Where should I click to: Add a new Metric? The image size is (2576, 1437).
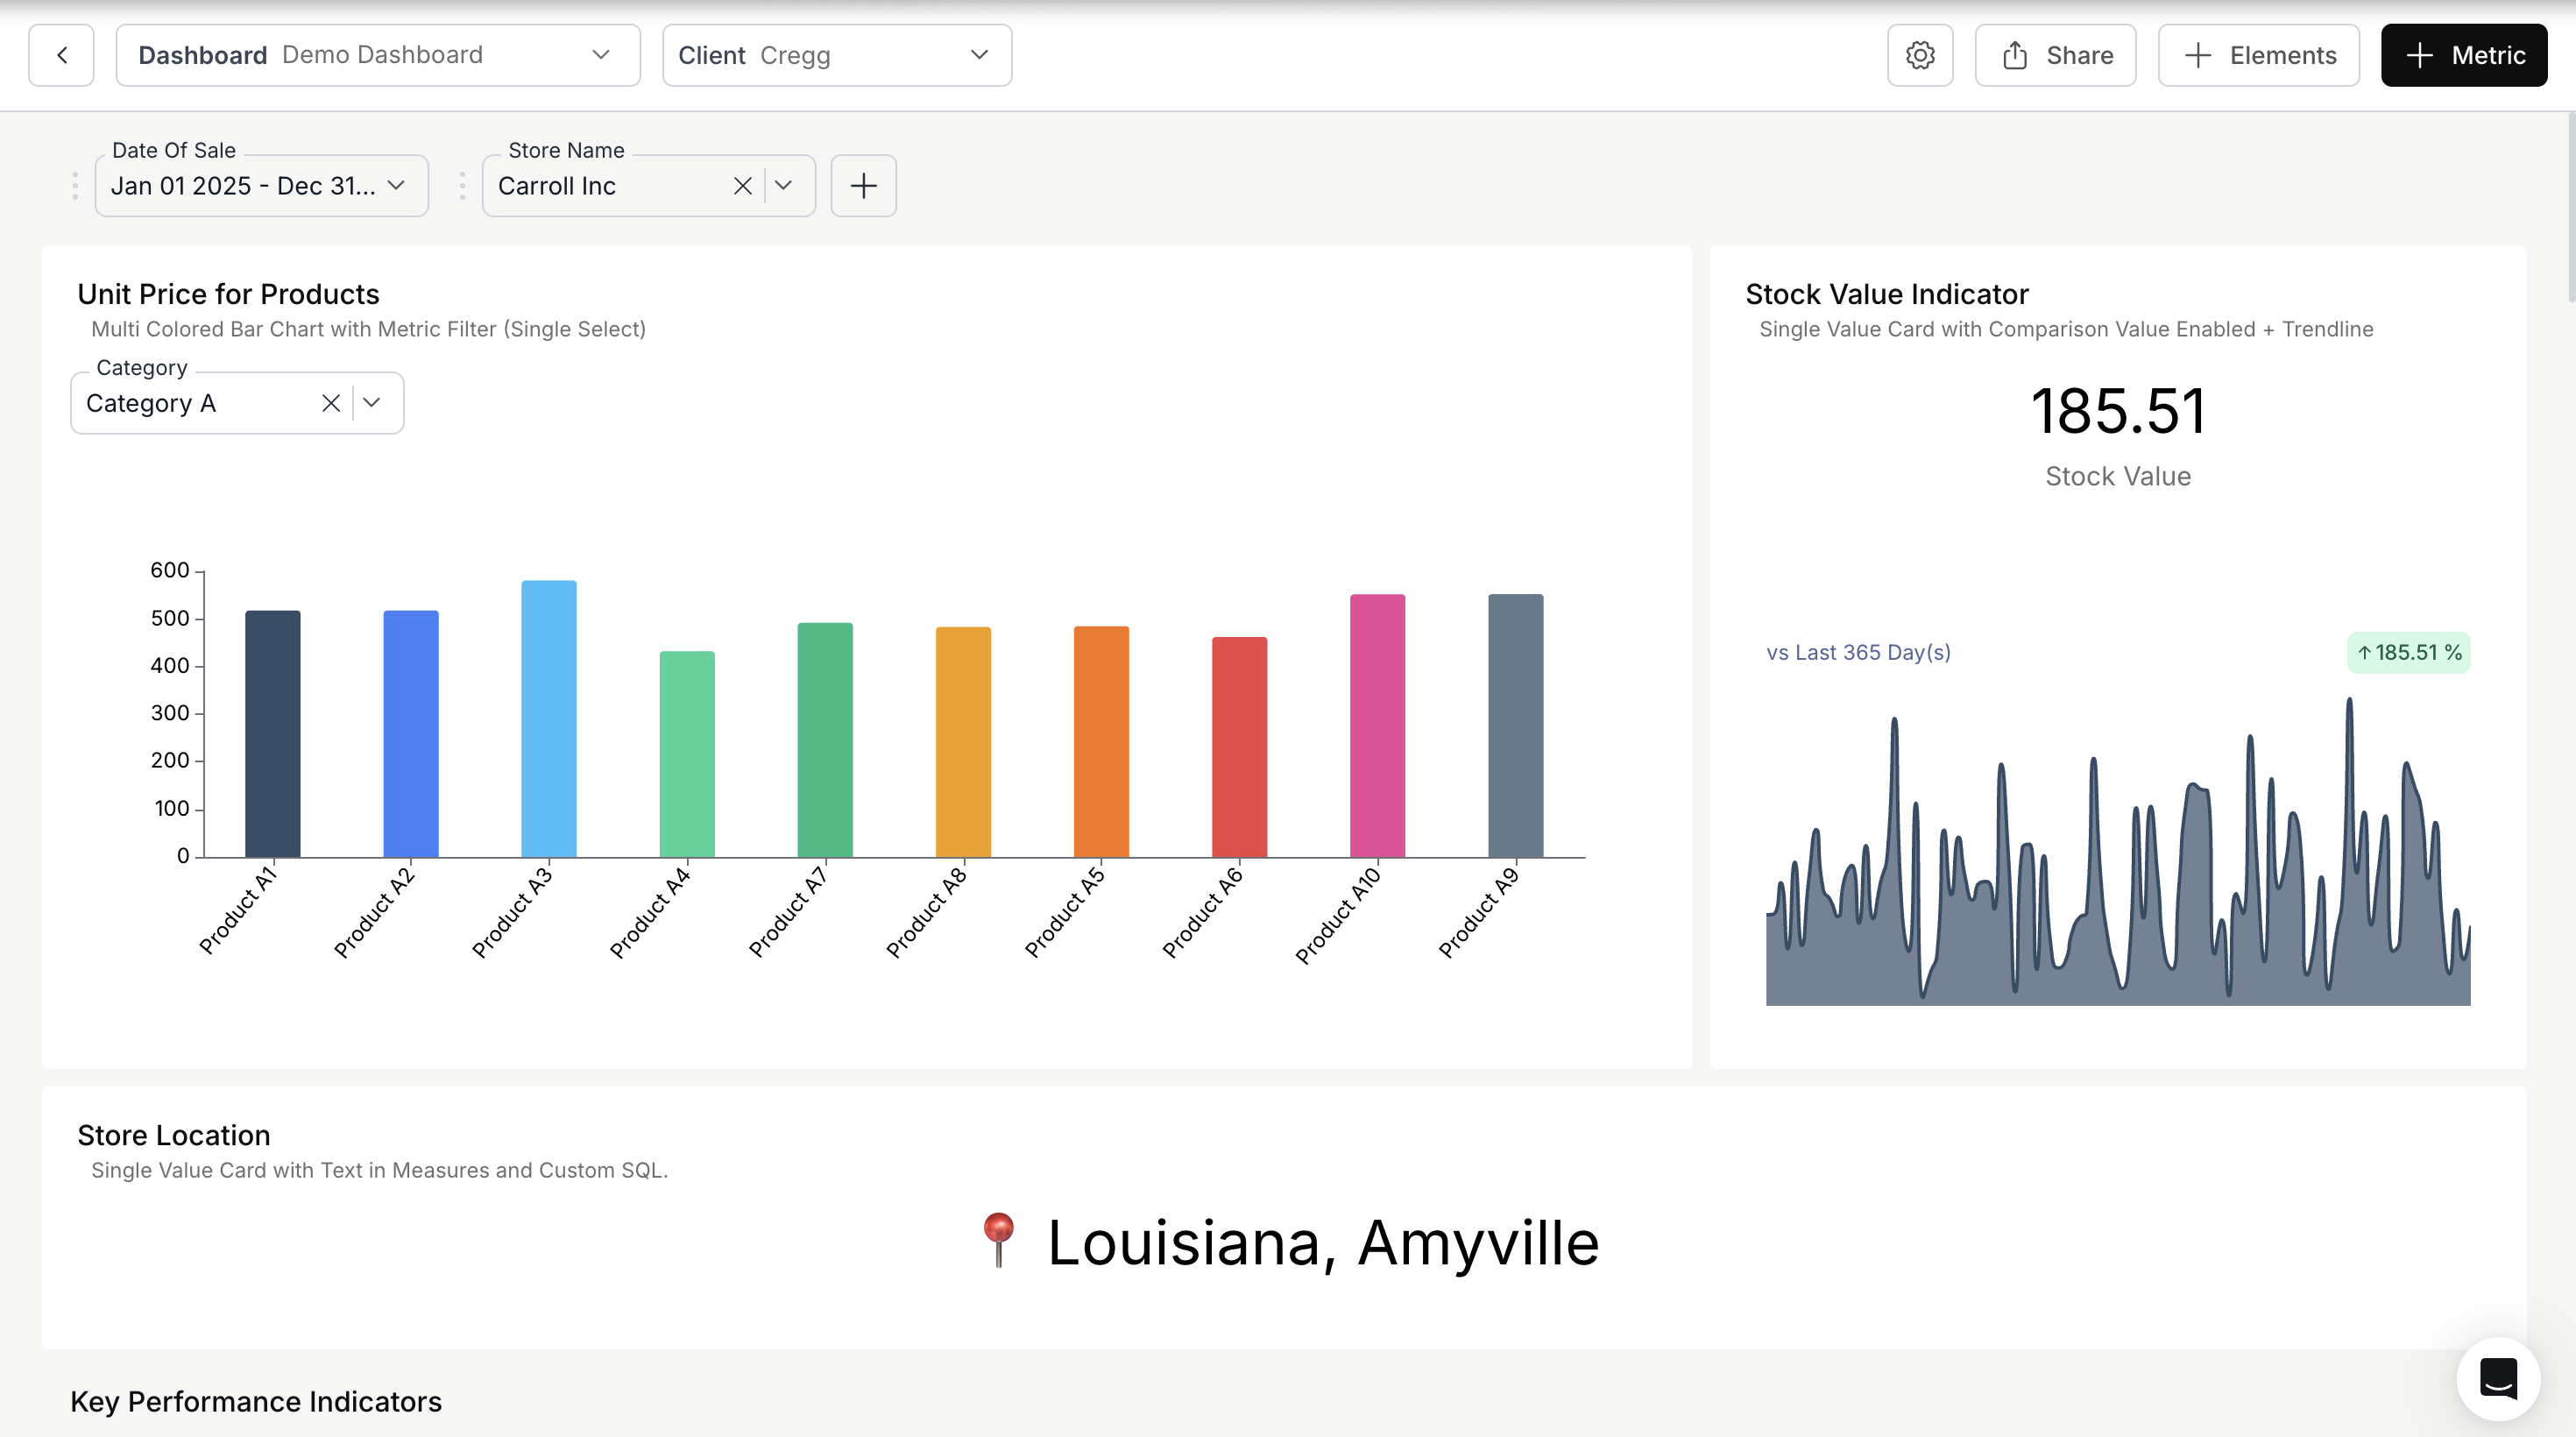pos(2463,55)
